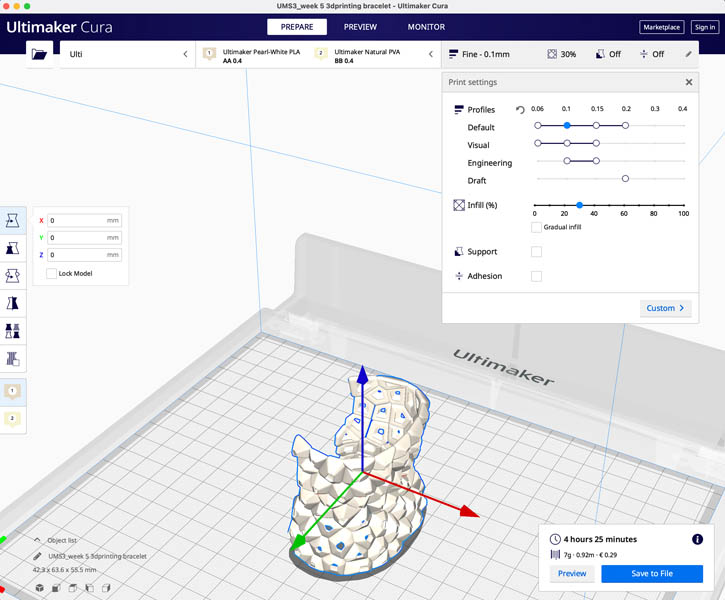Switch to top view icon

[73, 588]
